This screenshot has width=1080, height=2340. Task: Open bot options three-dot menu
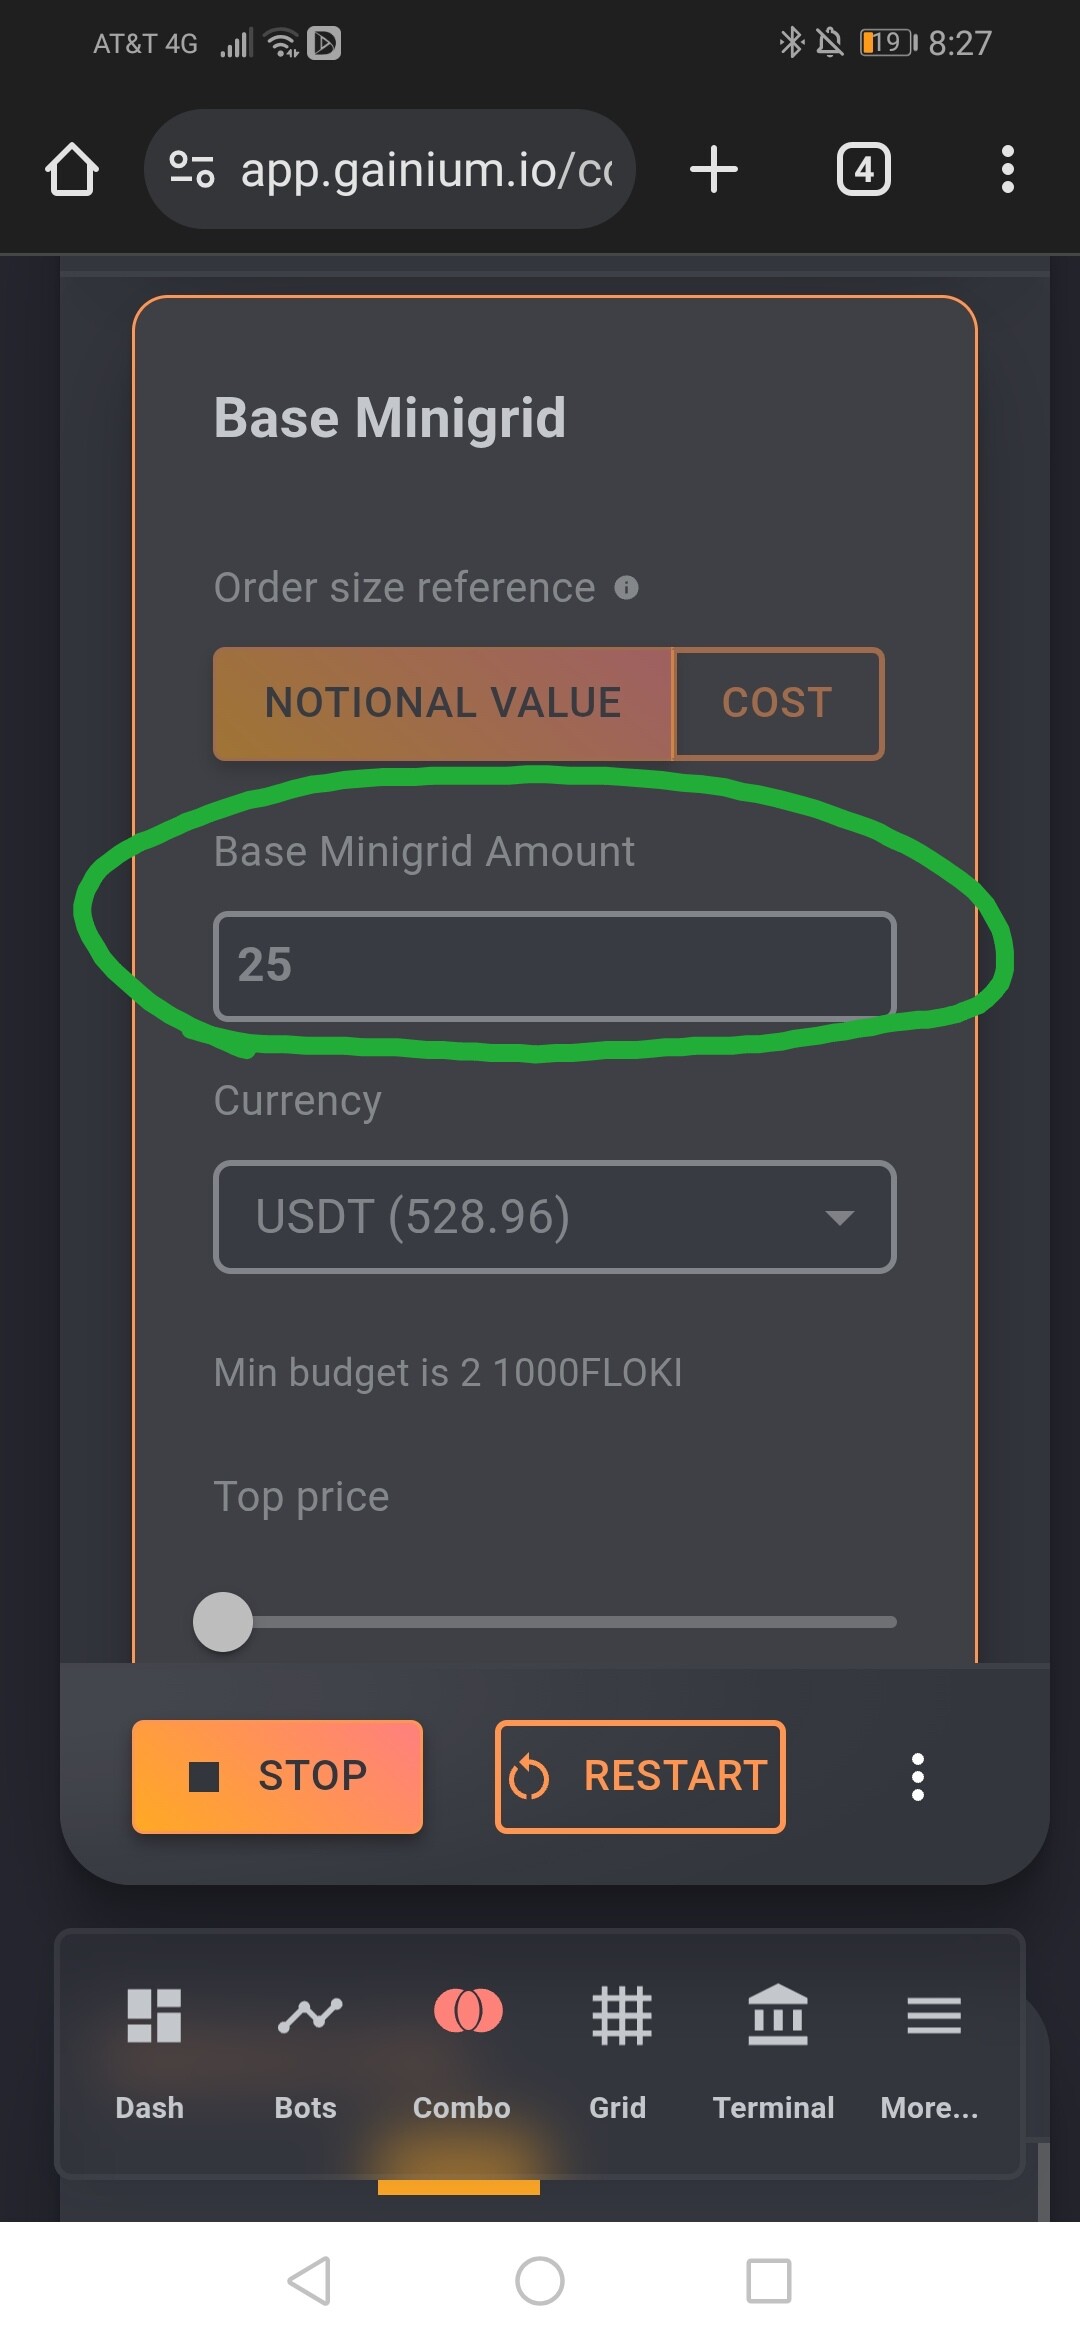[x=917, y=1777]
